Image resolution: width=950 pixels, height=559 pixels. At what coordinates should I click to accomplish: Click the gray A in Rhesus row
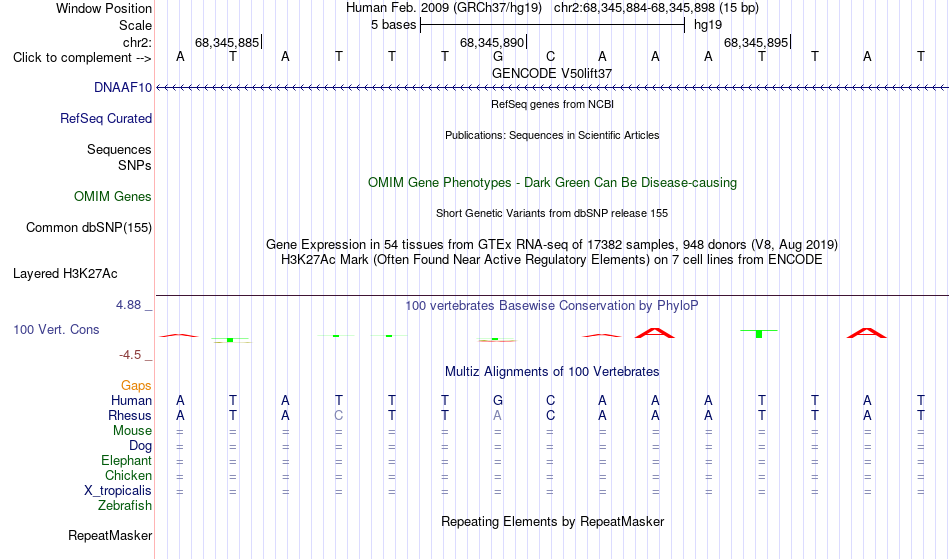pyautogui.click(x=497, y=416)
